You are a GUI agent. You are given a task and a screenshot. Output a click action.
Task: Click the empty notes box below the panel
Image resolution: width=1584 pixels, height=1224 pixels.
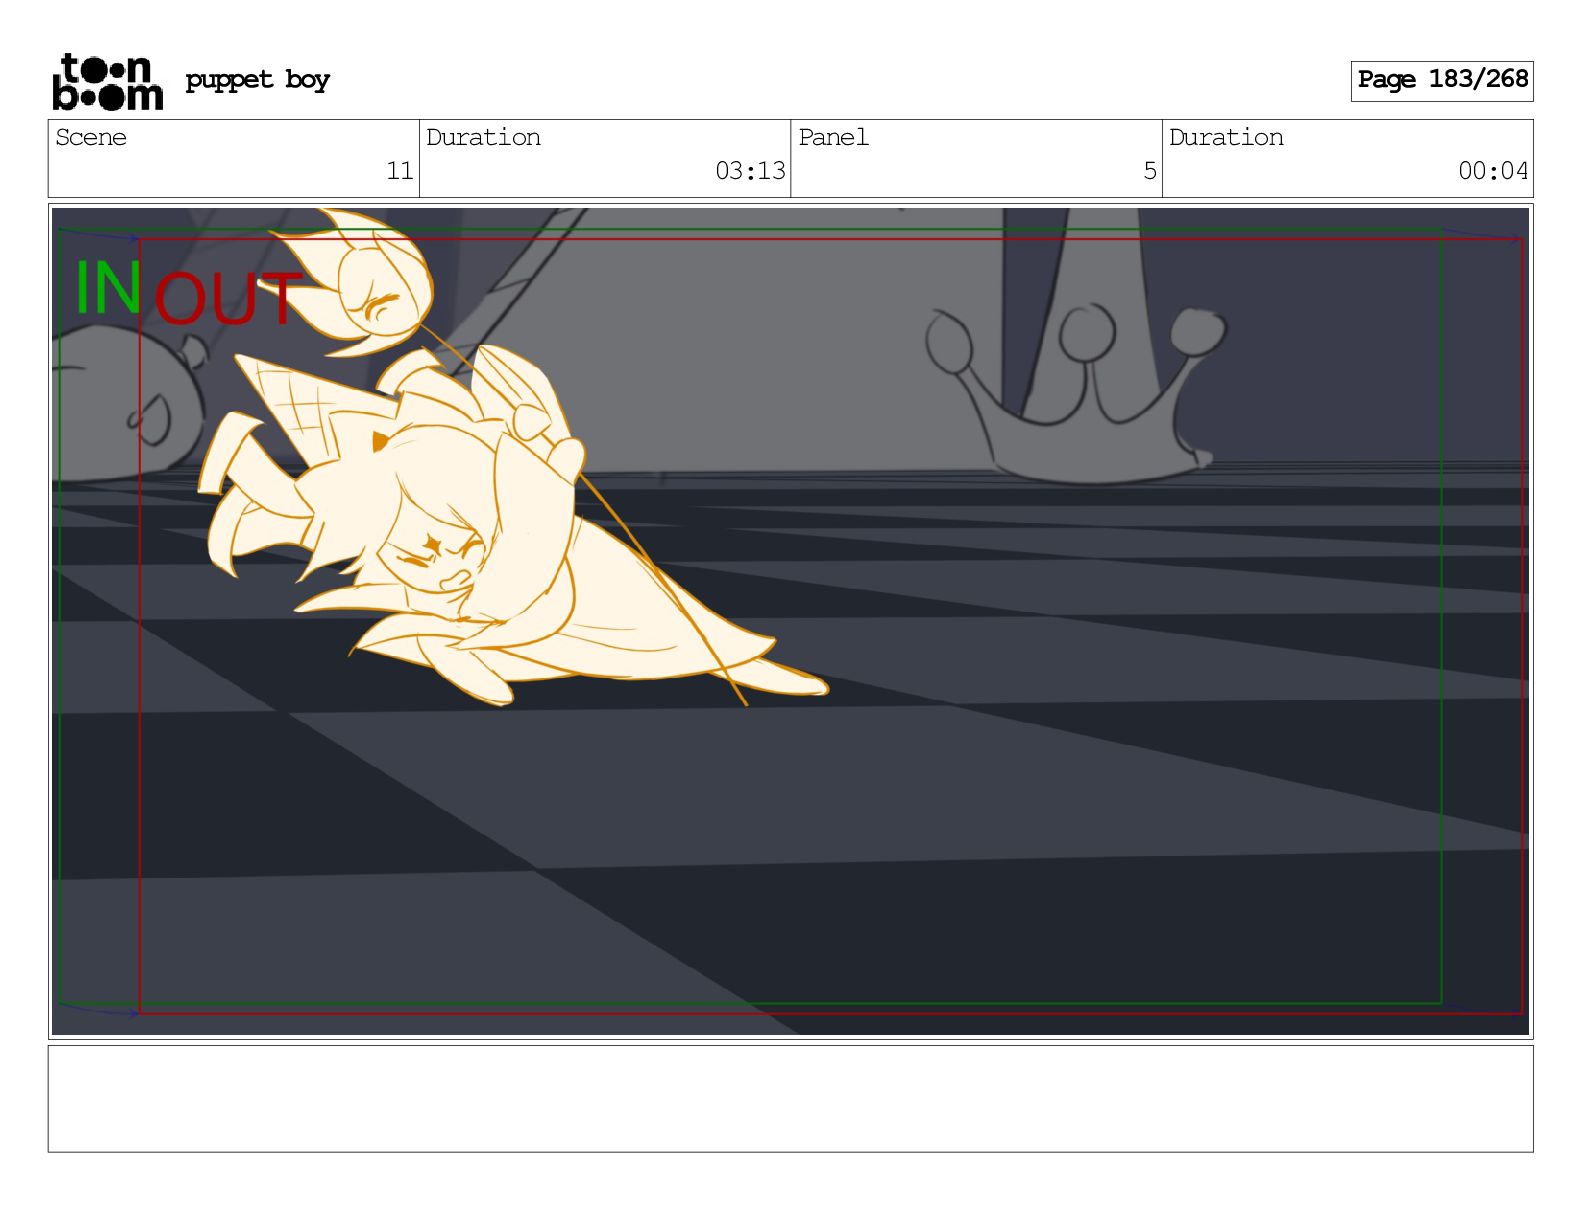coord(790,1099)
